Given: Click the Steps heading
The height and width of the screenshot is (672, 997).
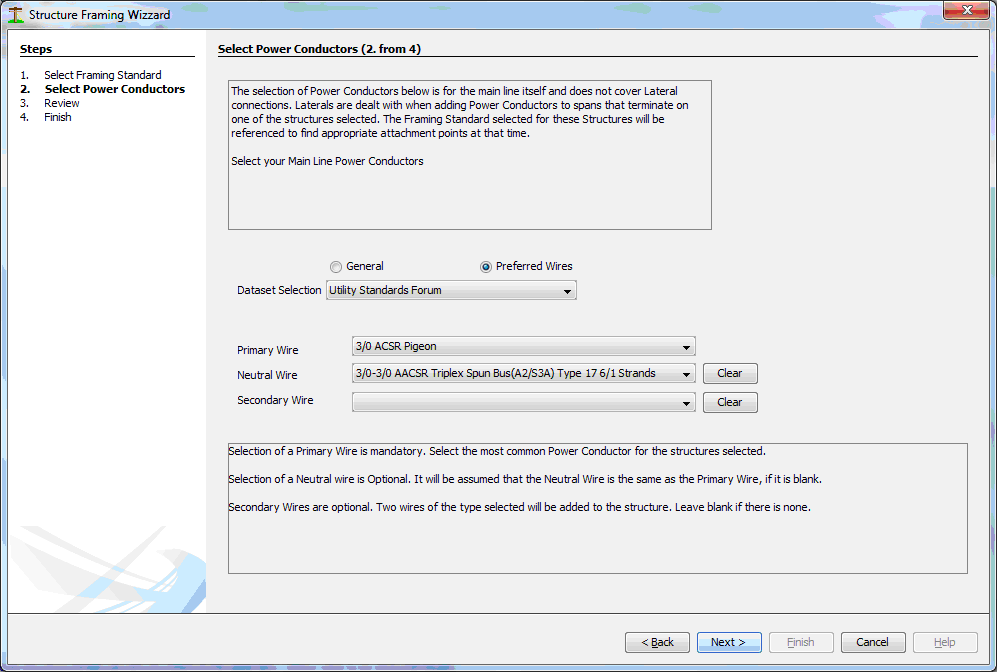Looking at the screenshot, I should click(36, 49).
